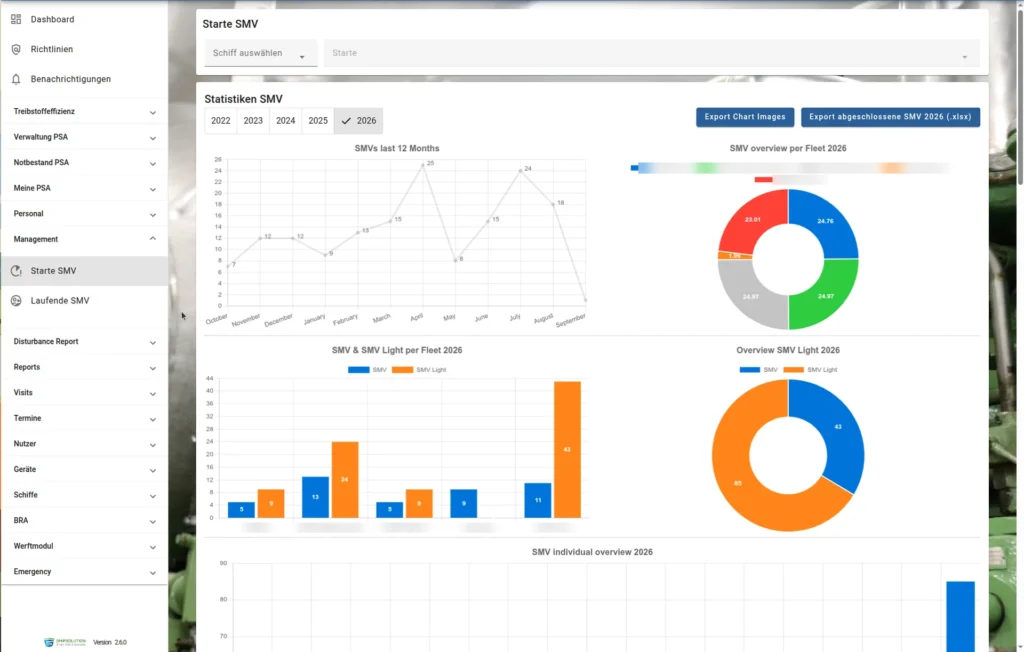The height and width of the screenshot is (652, 1024).
Task: Expand the Nutzer section
Action: 84,444
